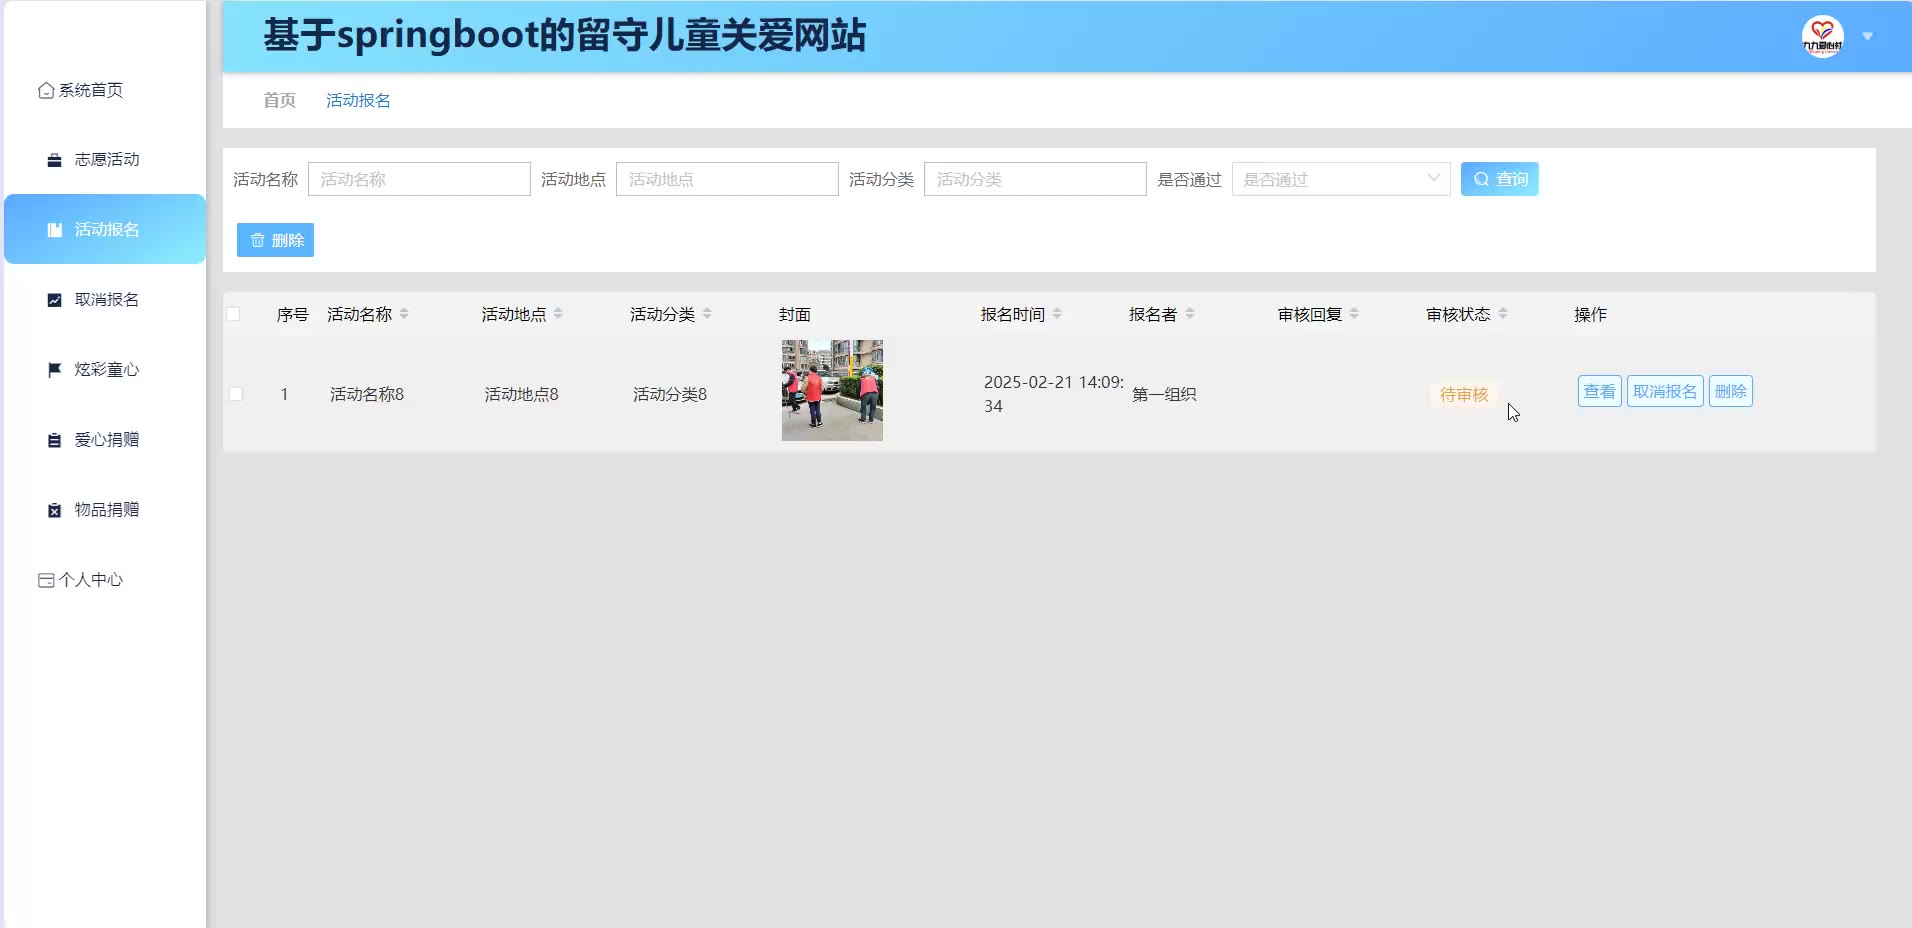Expand the user menu arrow beside avatar
This screenshot has height=928, width=1912.
1867,37
